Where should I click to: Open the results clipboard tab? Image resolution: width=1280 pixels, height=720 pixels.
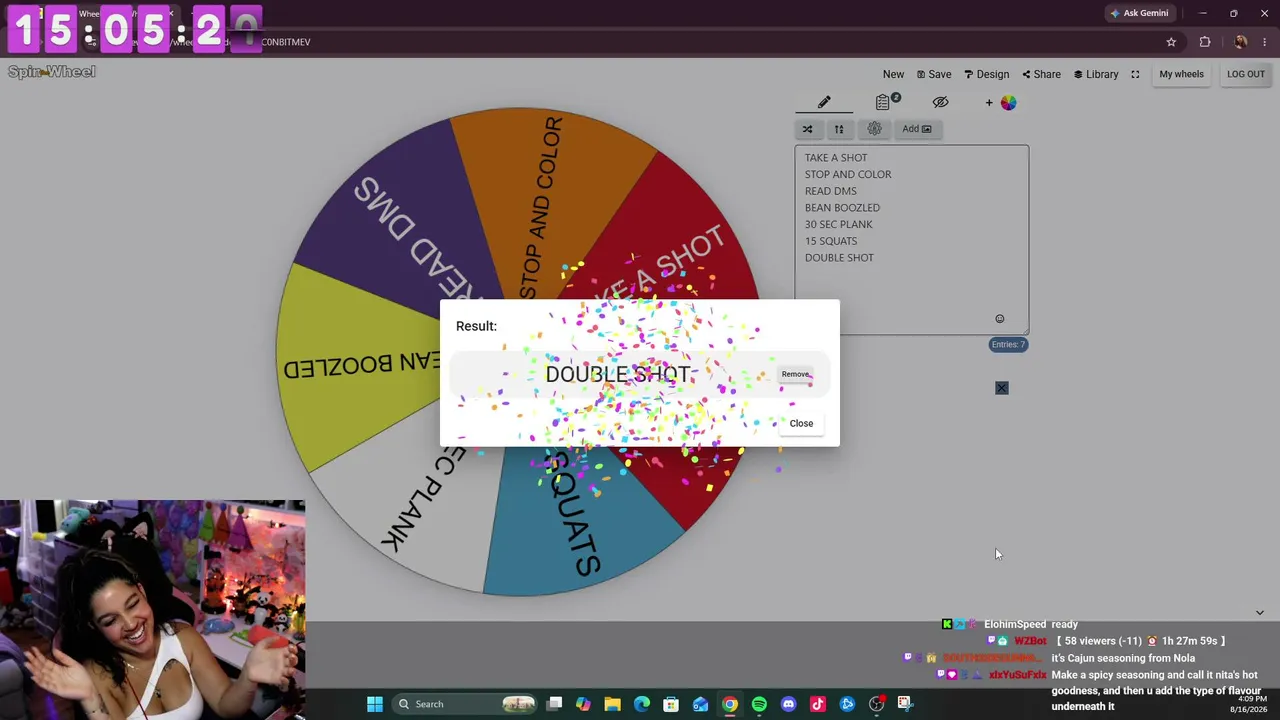click(883, 102)
